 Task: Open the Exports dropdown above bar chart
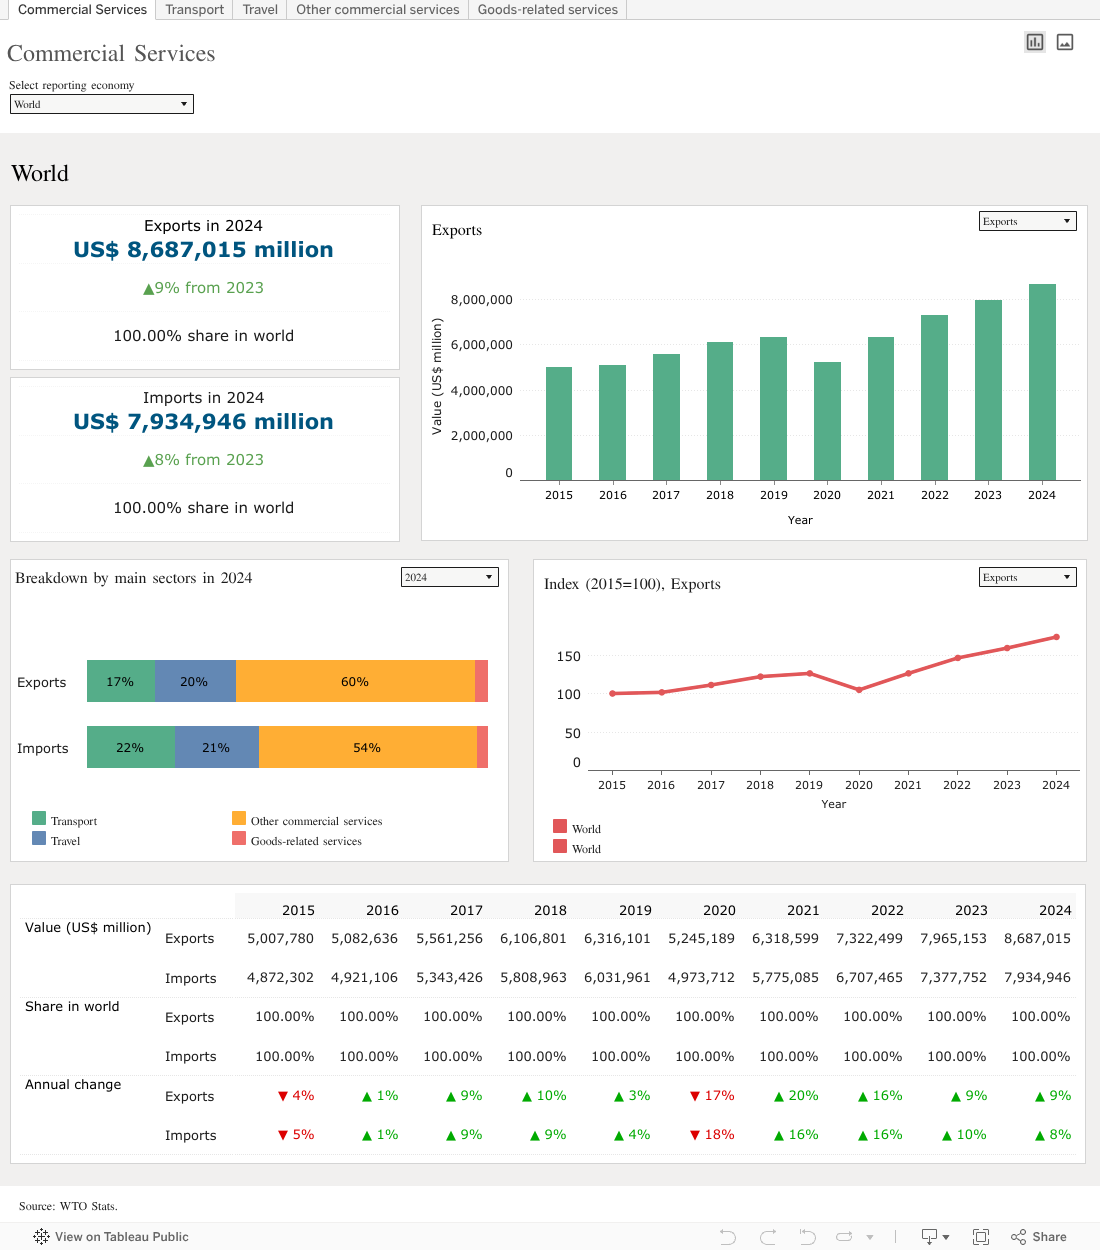[1027, 221]
